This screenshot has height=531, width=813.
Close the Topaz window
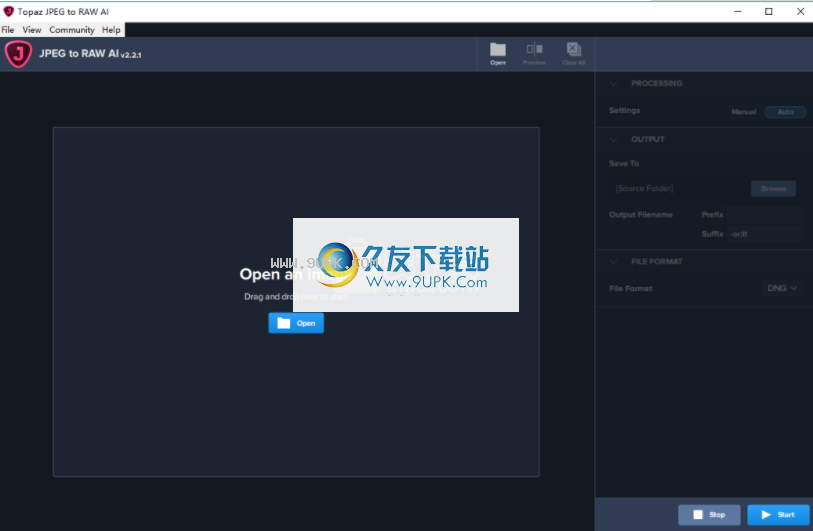[800, 11]
